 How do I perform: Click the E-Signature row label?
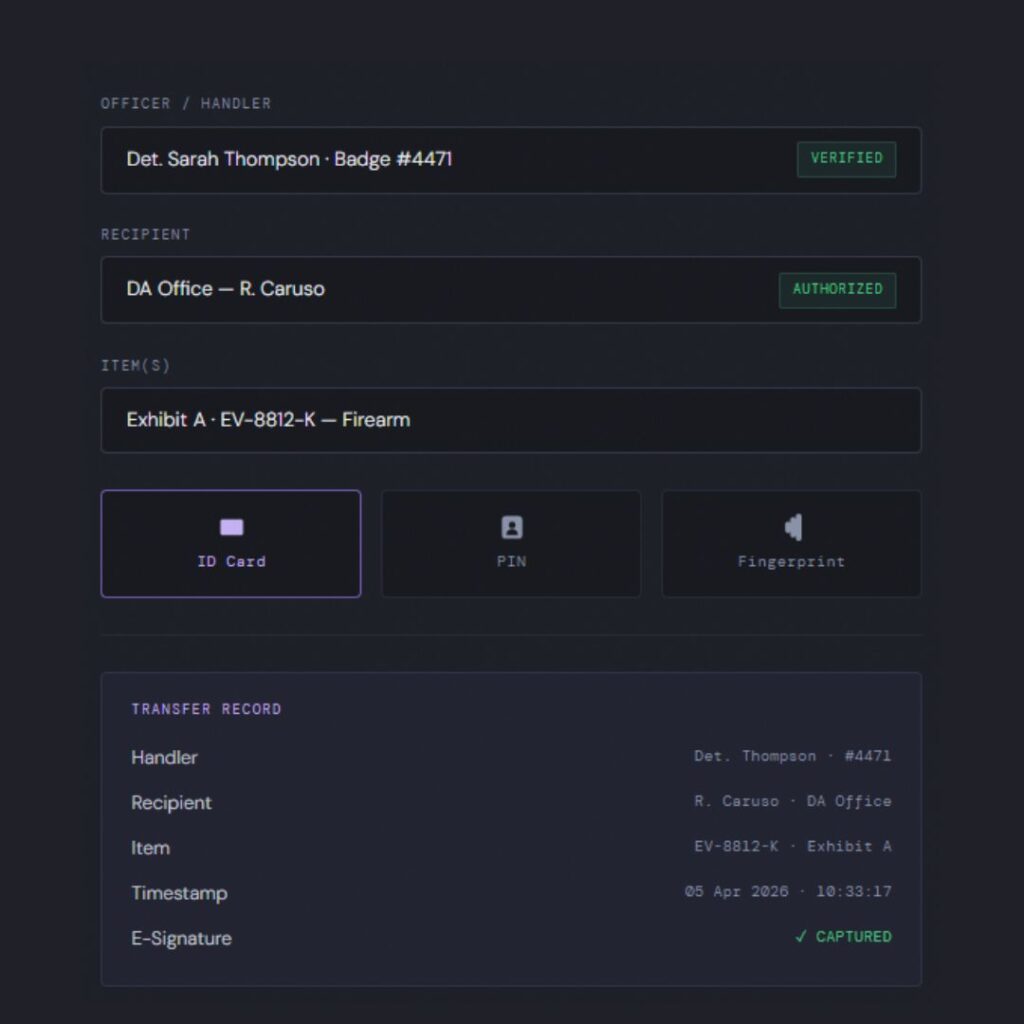point(181,938)
